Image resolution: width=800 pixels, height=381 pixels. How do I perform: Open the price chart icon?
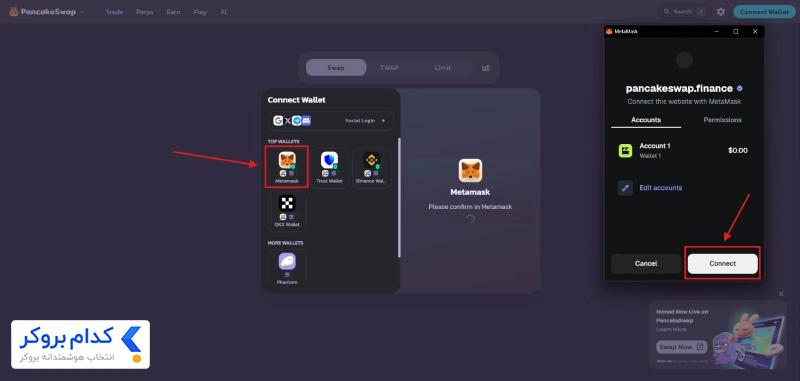[486, 67]
